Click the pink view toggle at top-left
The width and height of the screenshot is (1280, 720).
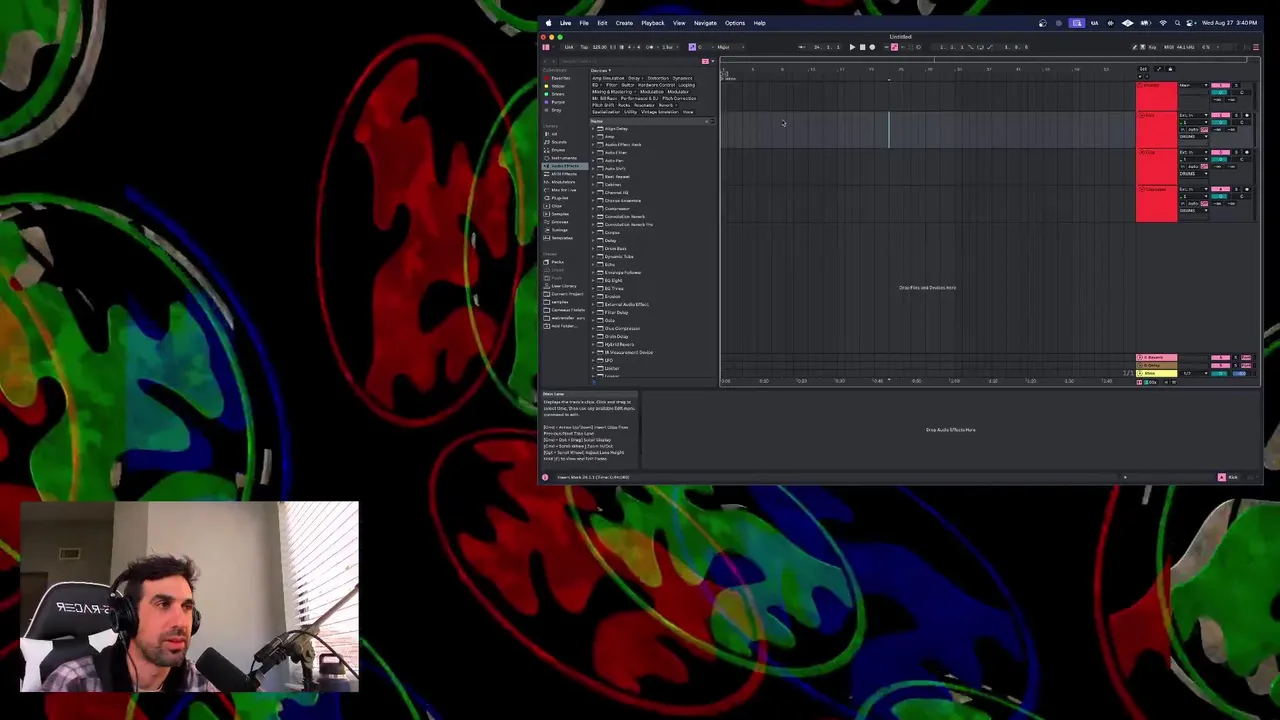pos(546,47)
